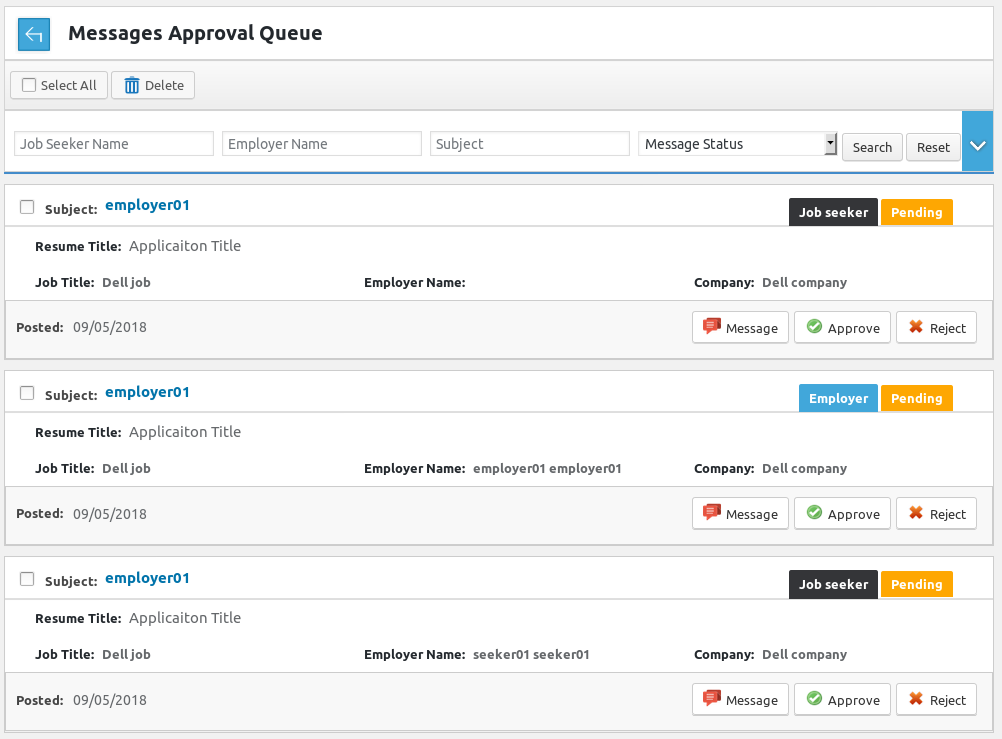Focus the Subject search field
Screen dimensions: 1002x739
(x=530, y=144)
